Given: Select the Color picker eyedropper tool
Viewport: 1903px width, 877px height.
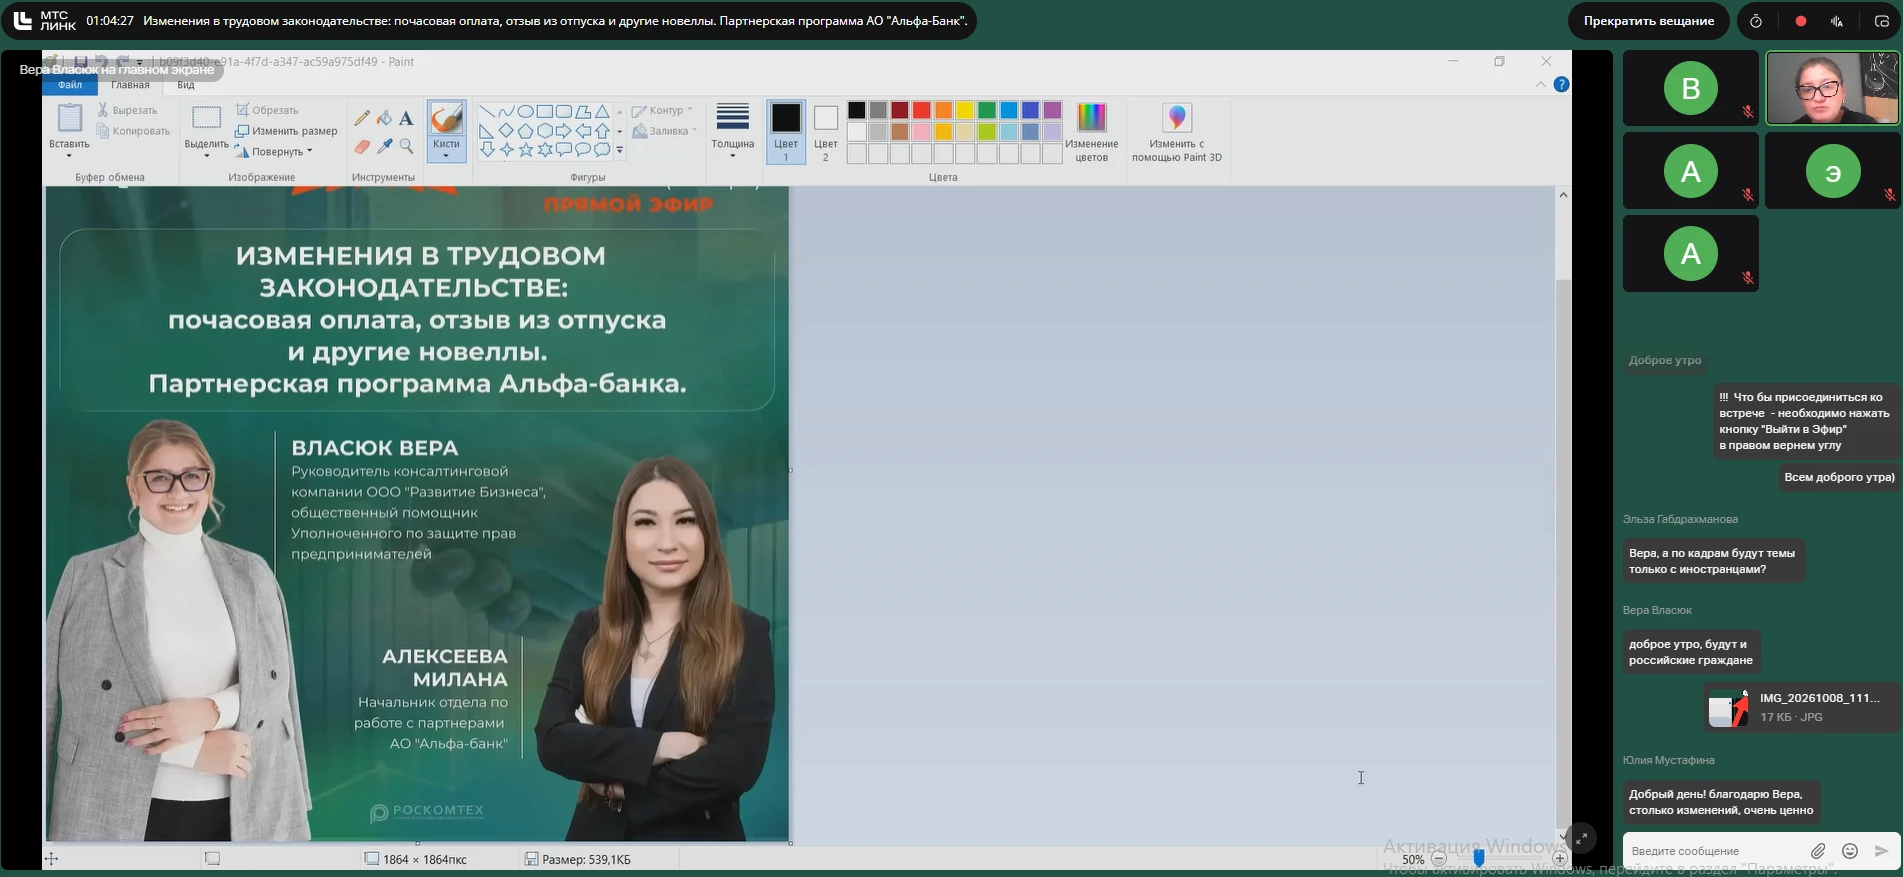Looking at the screenshot, I should [x=384, y=146].
